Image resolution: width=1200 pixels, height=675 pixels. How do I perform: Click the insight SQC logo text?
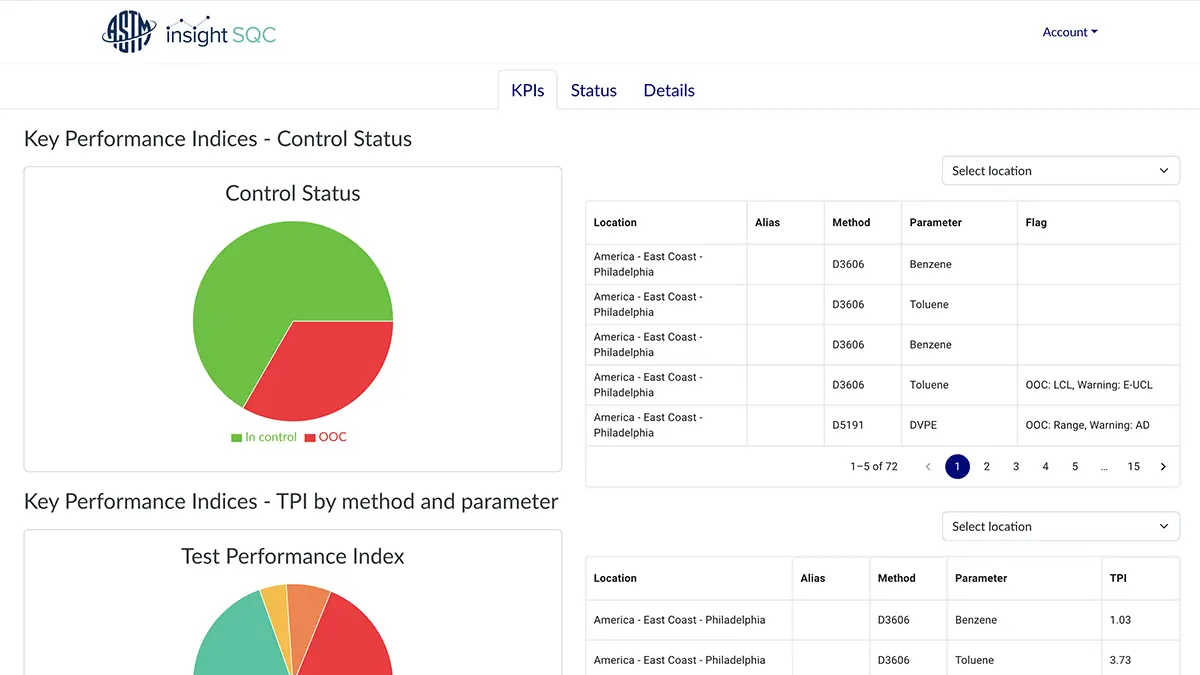pos(221,33)
